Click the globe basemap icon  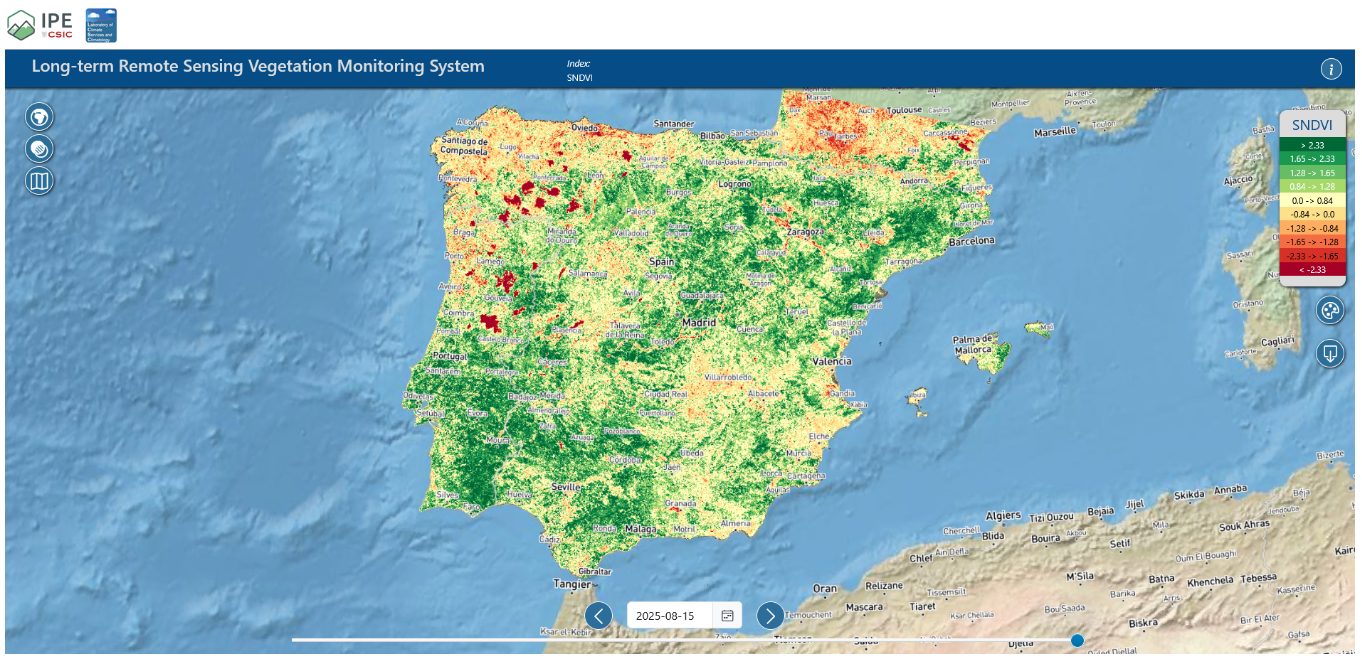tap(39, 117)
